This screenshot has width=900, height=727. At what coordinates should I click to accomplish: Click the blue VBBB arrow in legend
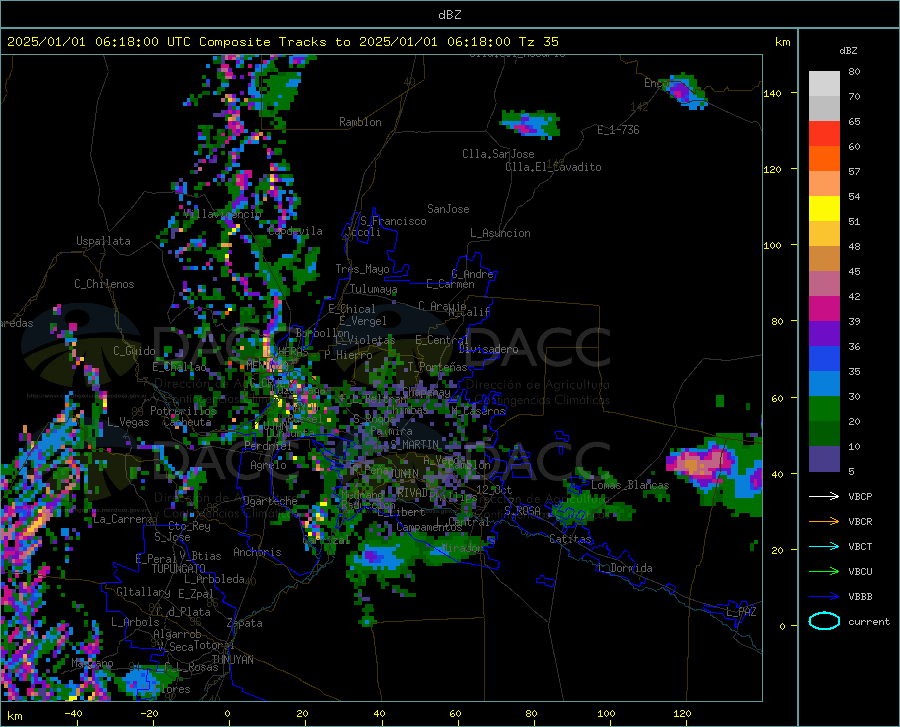click(x=824, y=597)
